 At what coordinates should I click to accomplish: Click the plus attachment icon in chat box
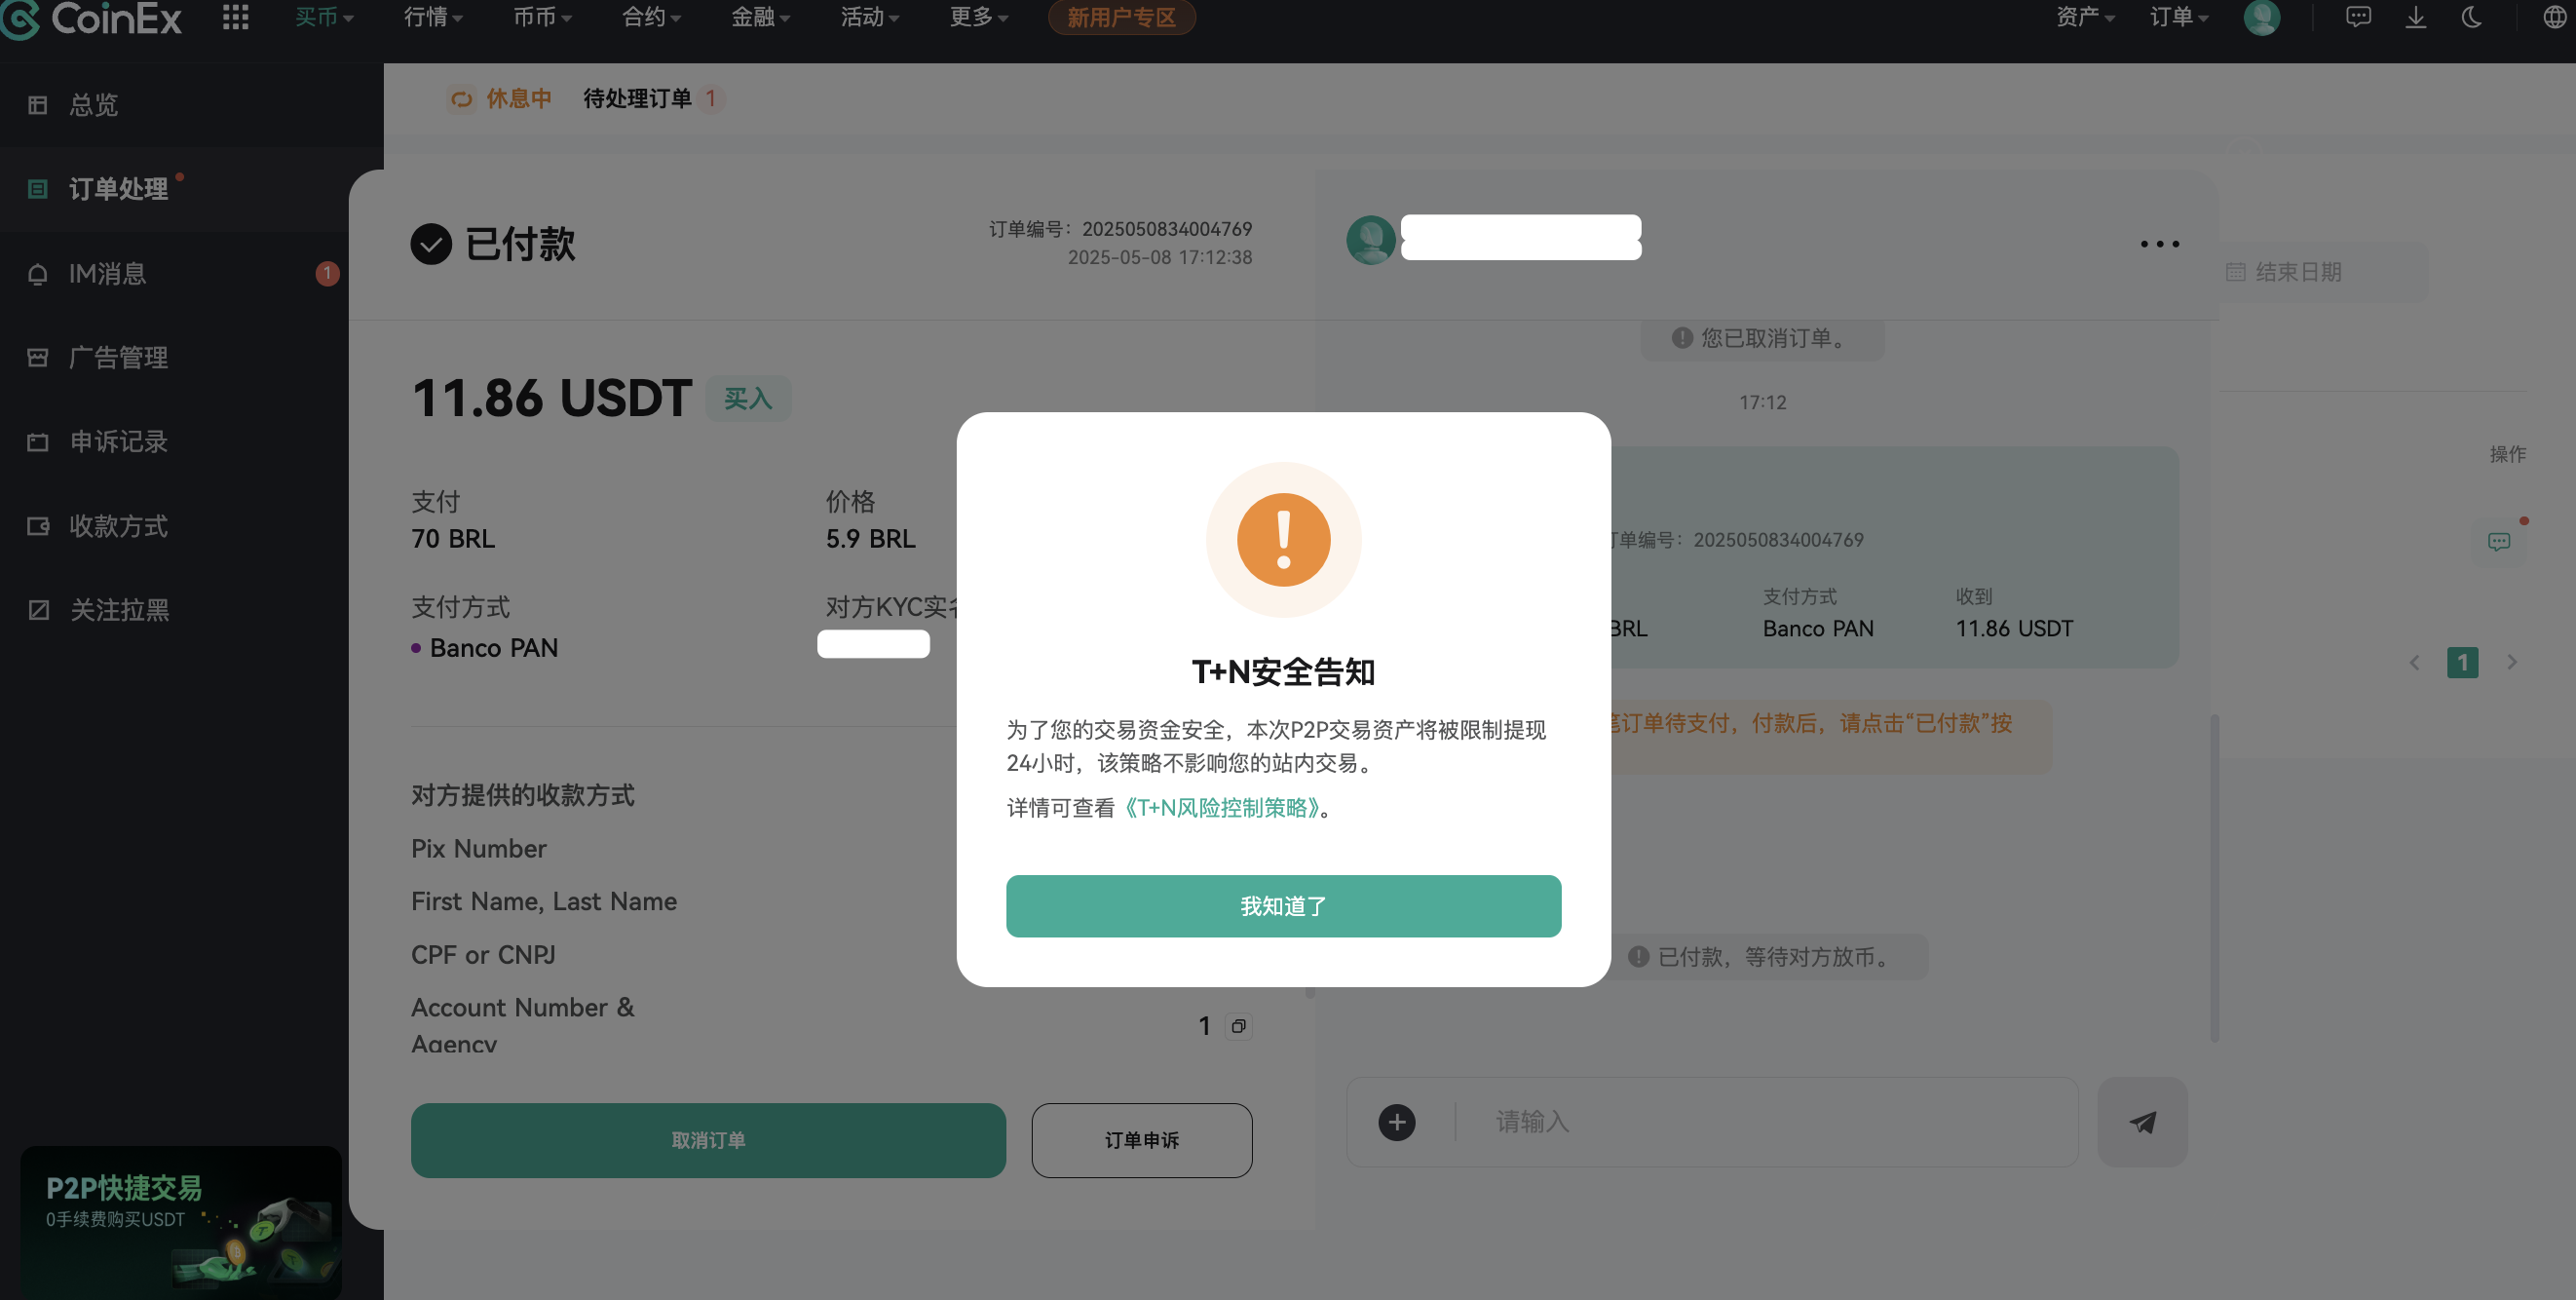pyautogui.click(x=1397, y=1122)
